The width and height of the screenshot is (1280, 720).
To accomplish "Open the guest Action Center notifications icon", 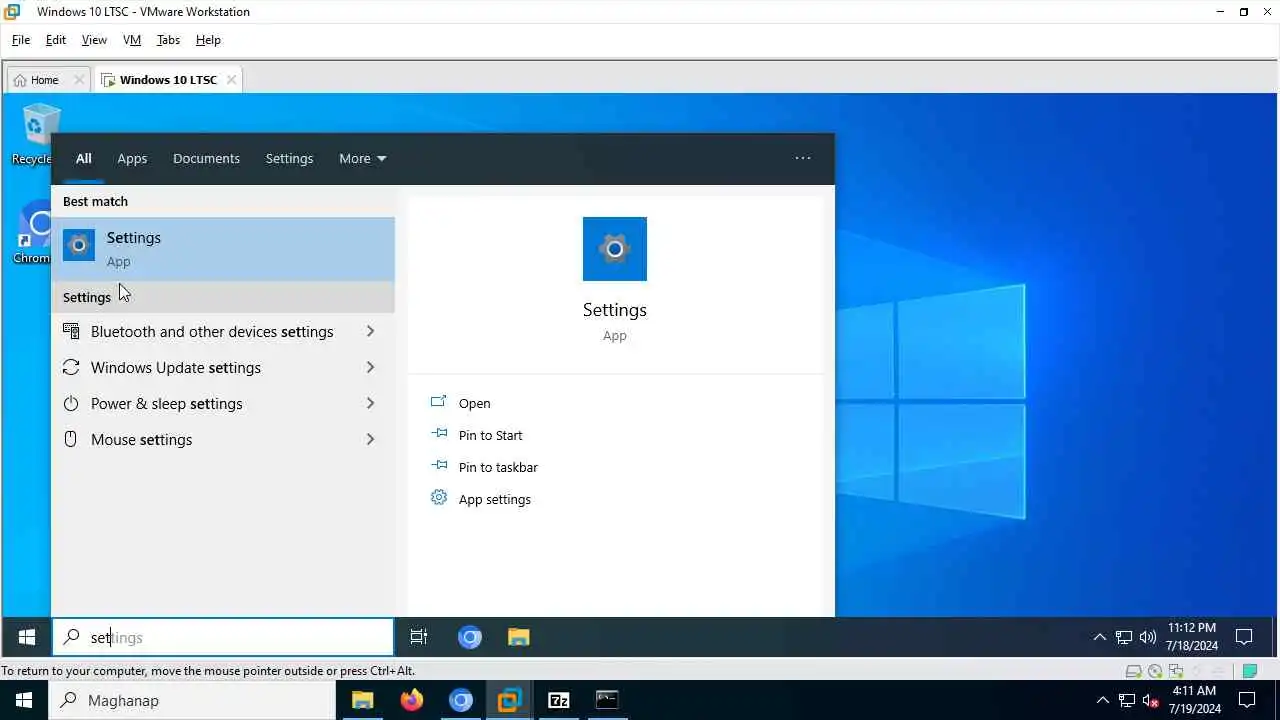I will [x=1245, y=637].
